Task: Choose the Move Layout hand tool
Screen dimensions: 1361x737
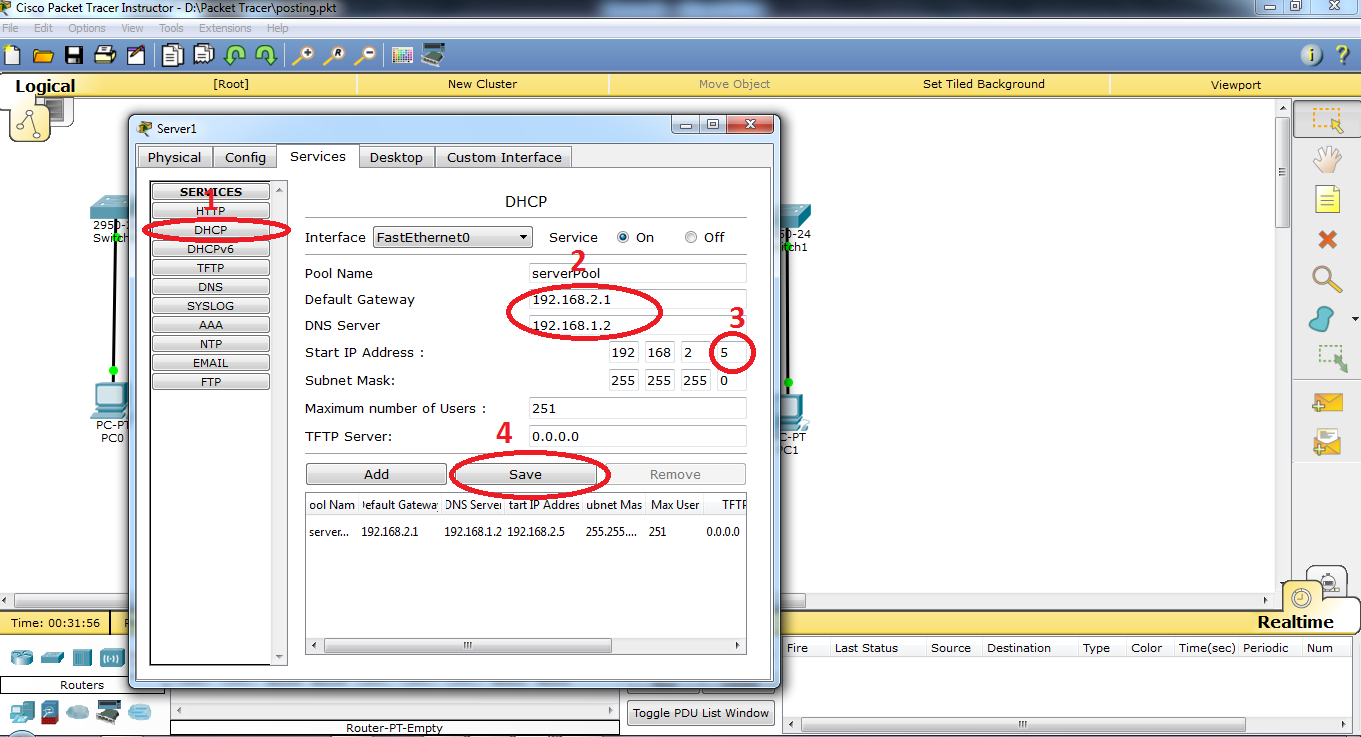Action: click(x=1327, y=159)
